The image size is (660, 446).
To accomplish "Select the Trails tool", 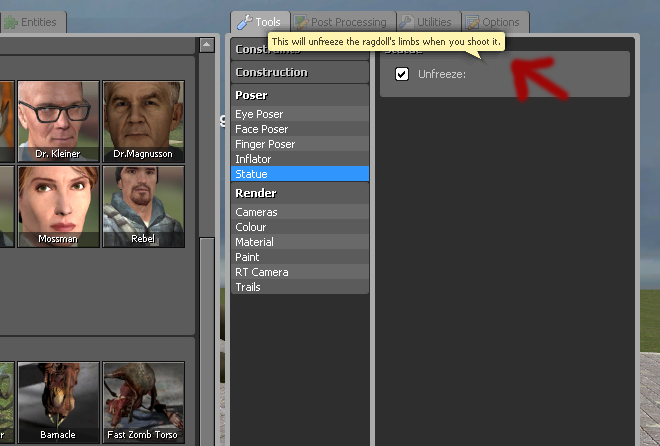I will [300, 287].
